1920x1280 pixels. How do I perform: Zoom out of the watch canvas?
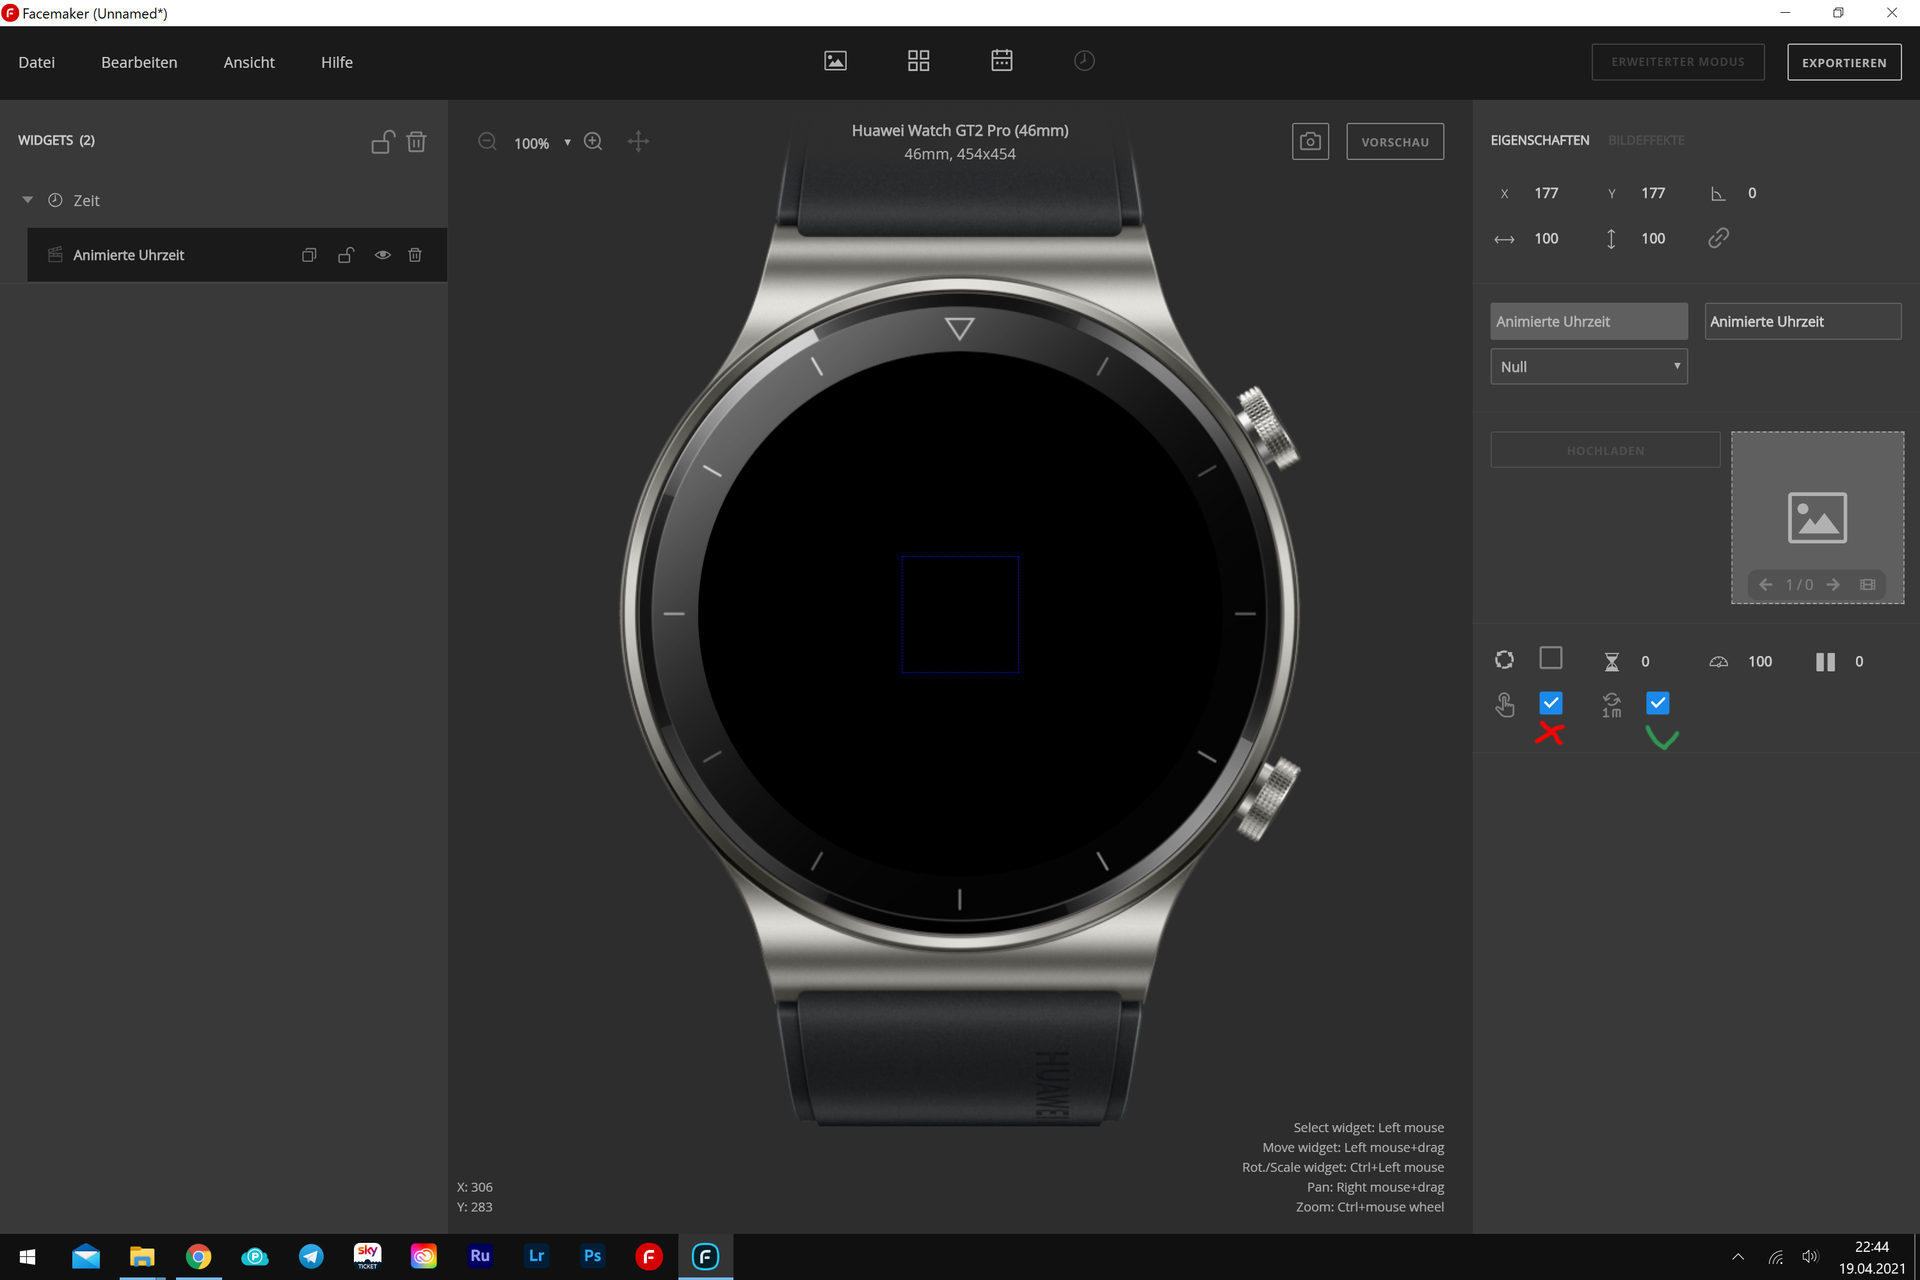(x=487, y=142)
